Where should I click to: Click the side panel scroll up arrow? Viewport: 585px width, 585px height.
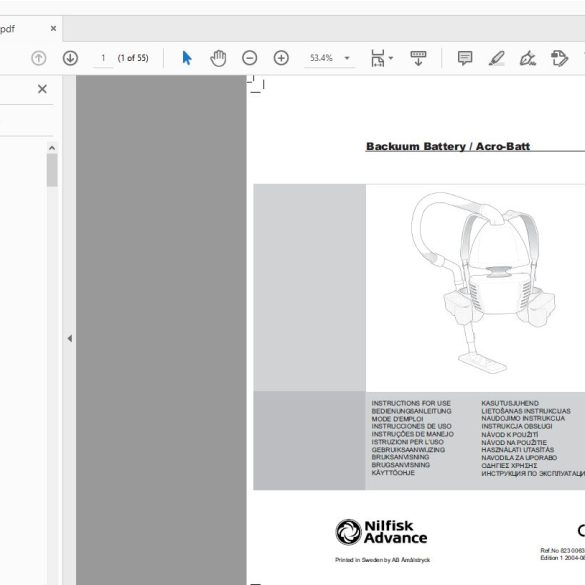[52, 148]
